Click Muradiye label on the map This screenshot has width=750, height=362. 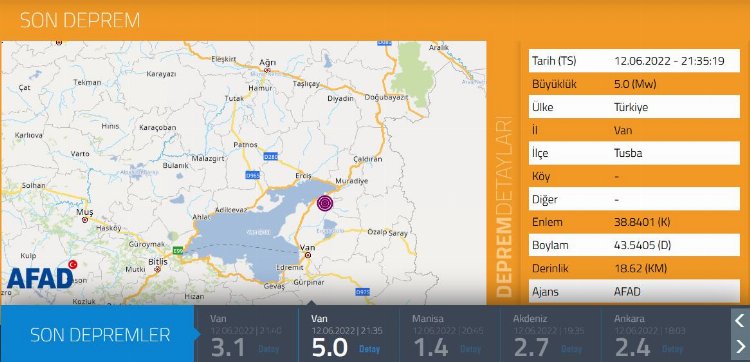click(x=352, y=181)
